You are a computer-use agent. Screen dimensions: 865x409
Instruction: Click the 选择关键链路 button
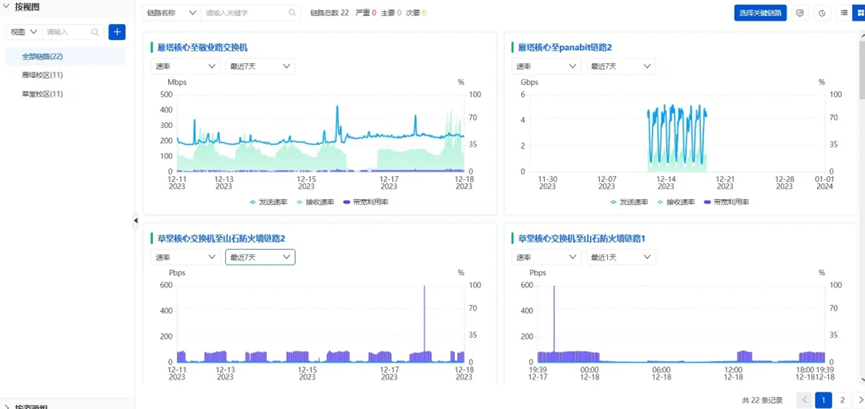point(760,13)
